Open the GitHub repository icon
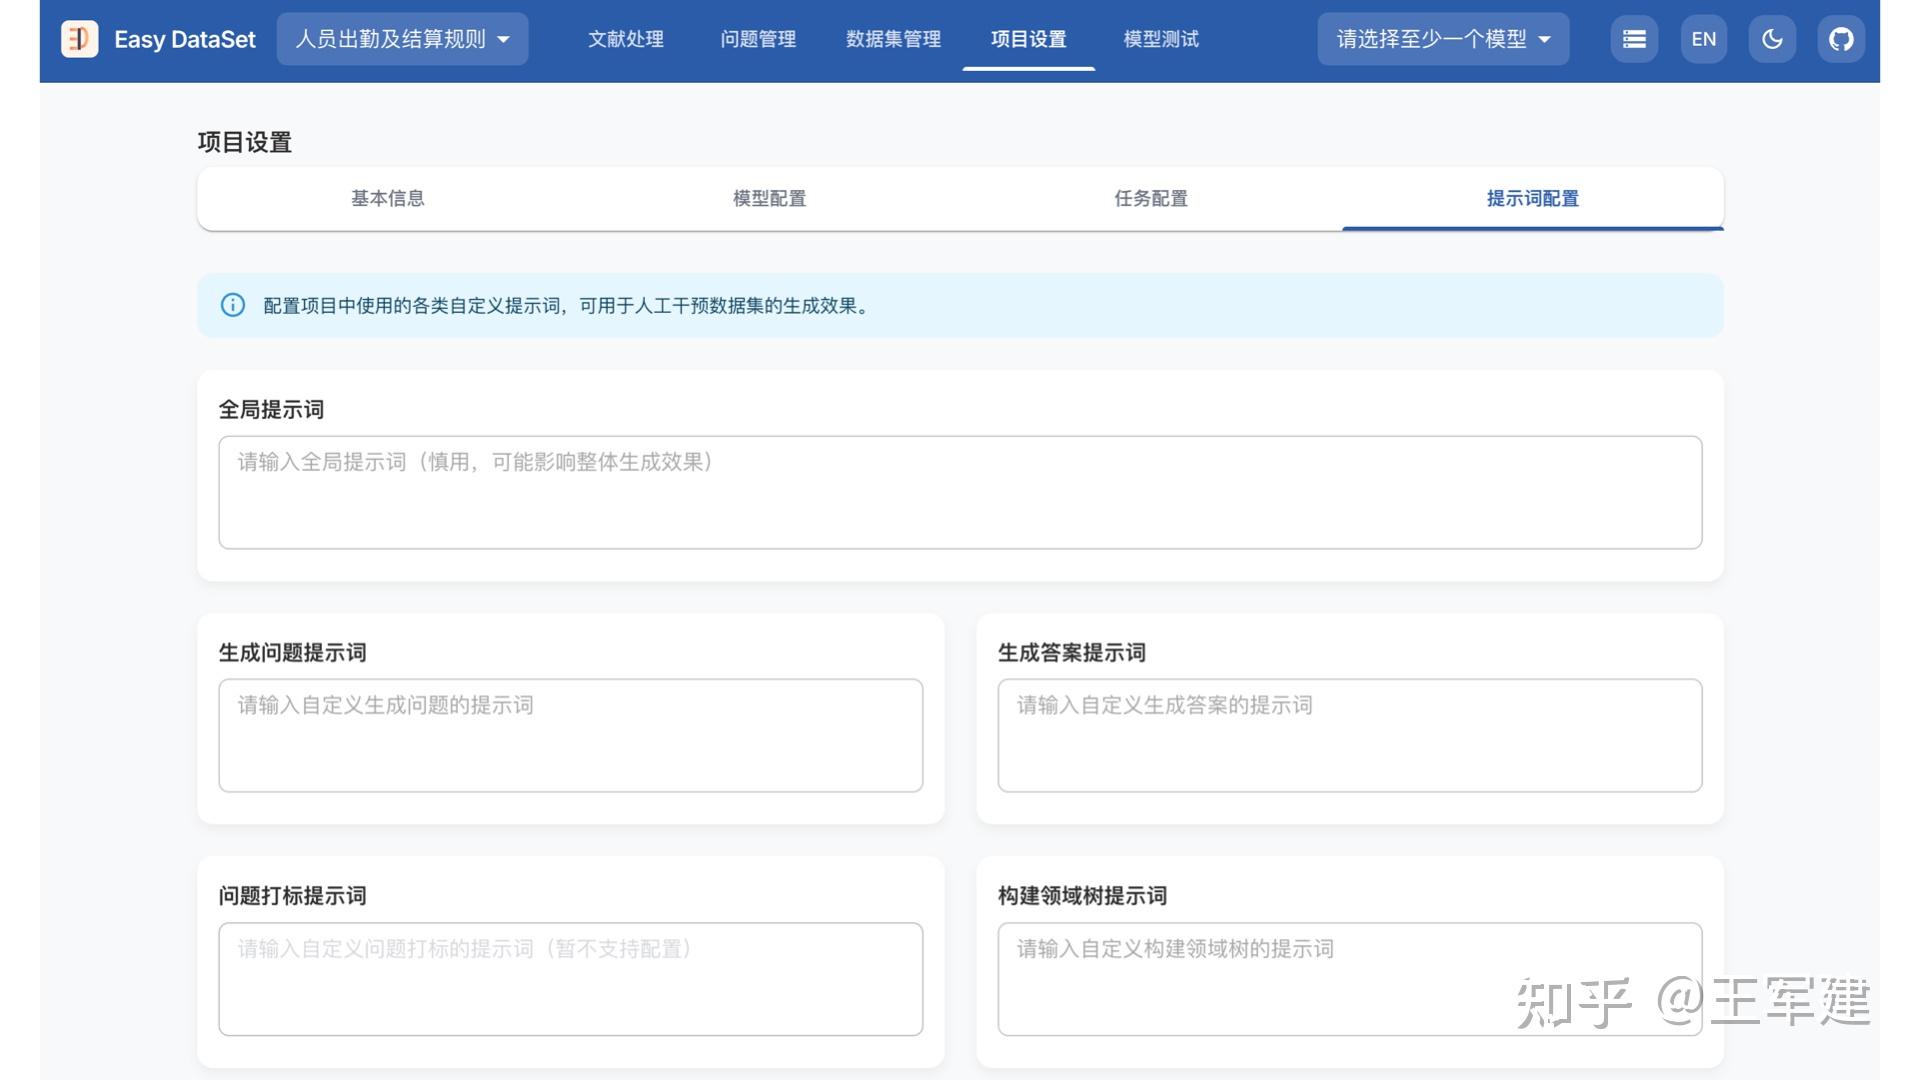 [1841, 39]
